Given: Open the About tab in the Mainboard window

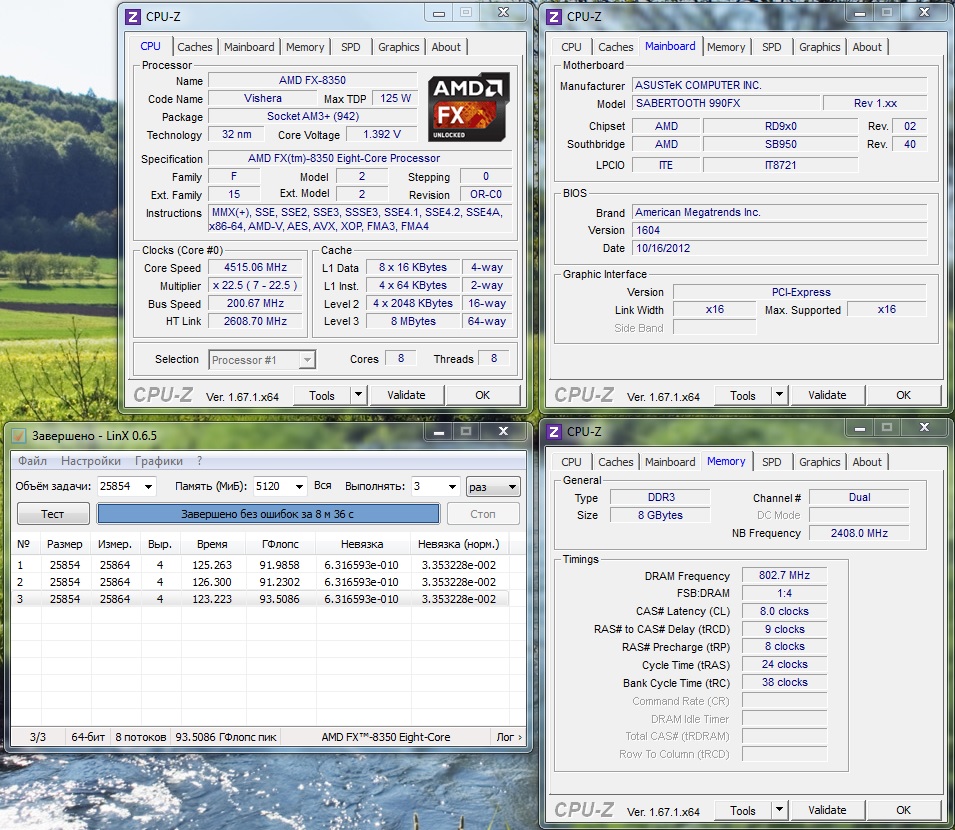Looking at the screenshot, I should (x=867, y=47).
